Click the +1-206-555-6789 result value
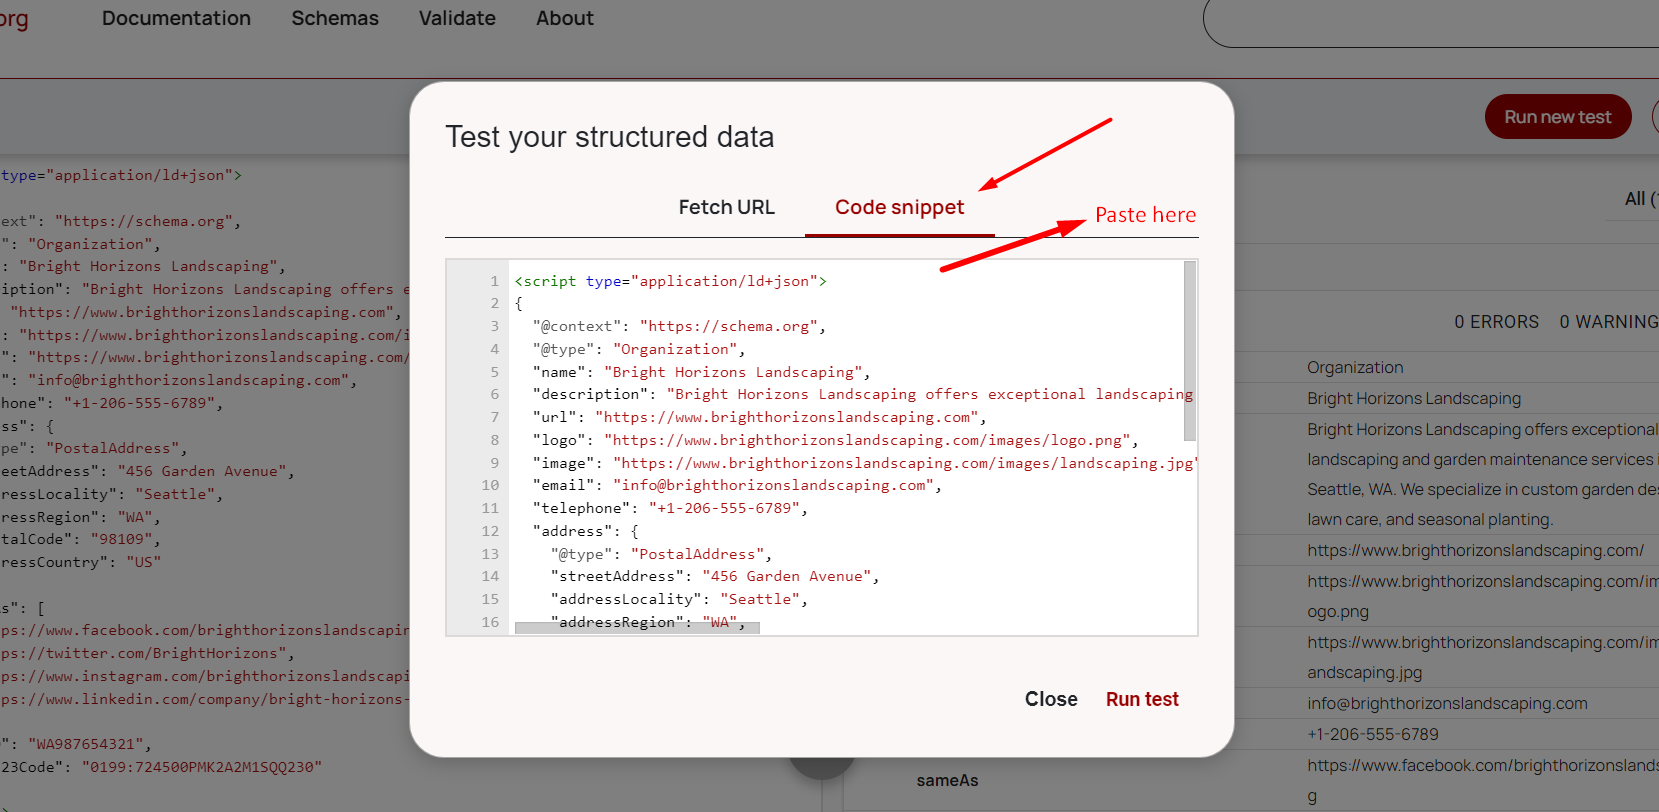 1373,734
